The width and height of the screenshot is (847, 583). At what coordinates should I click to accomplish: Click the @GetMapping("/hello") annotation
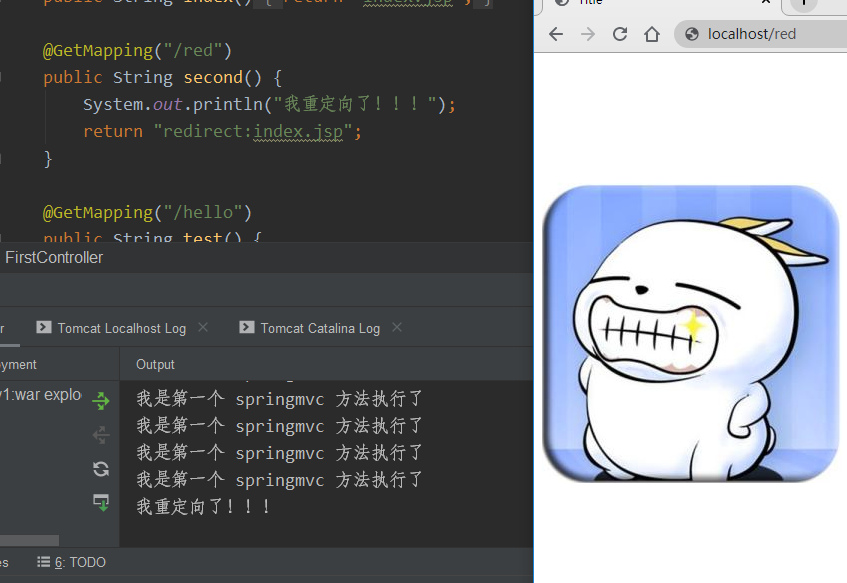(147, 212)
